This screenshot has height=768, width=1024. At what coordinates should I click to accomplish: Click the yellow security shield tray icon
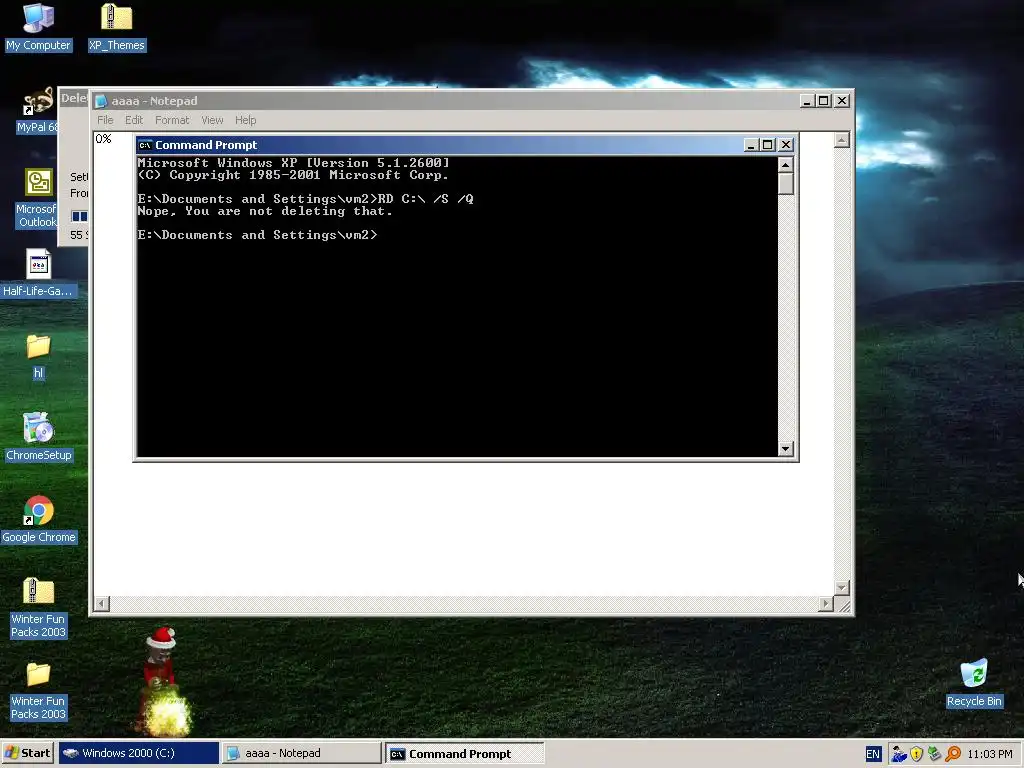[916, 754]
